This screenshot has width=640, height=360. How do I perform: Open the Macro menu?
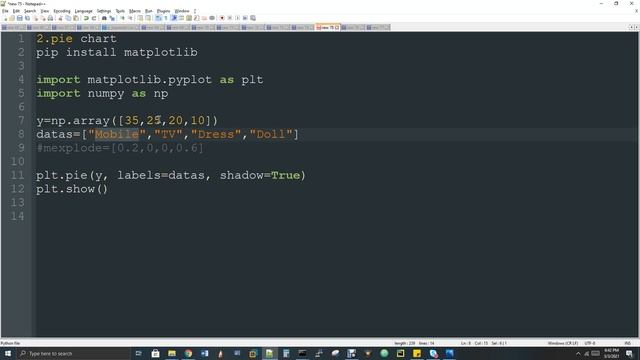[135, 11]
